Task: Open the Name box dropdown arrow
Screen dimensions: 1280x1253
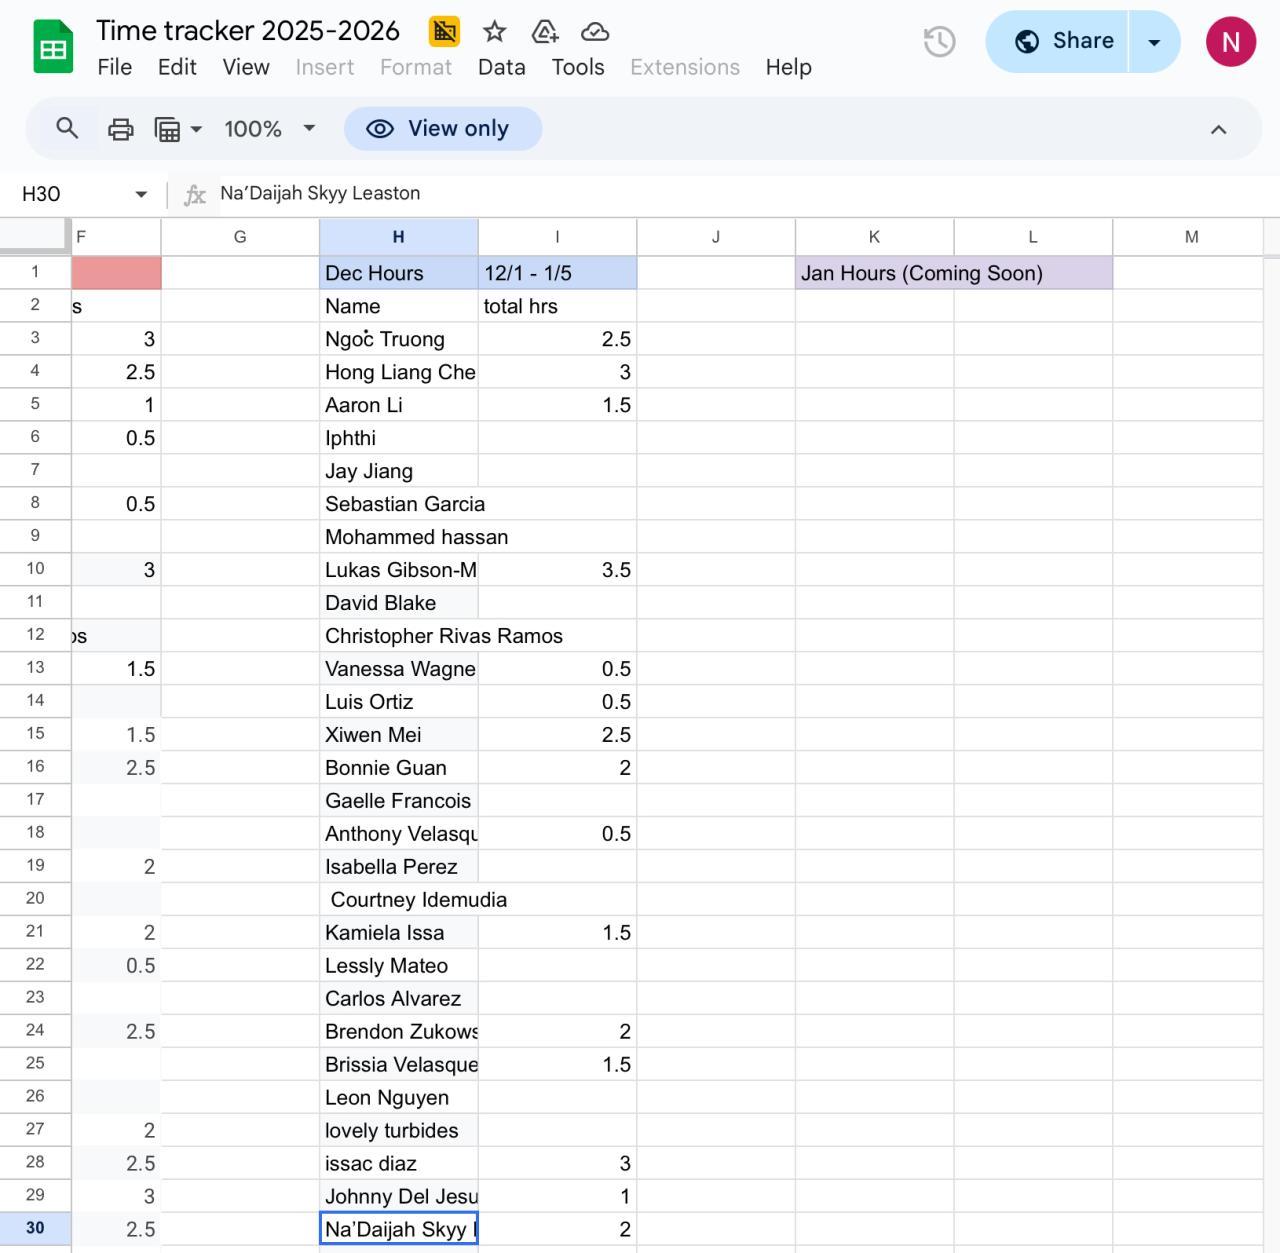Action: pos(141,194)
